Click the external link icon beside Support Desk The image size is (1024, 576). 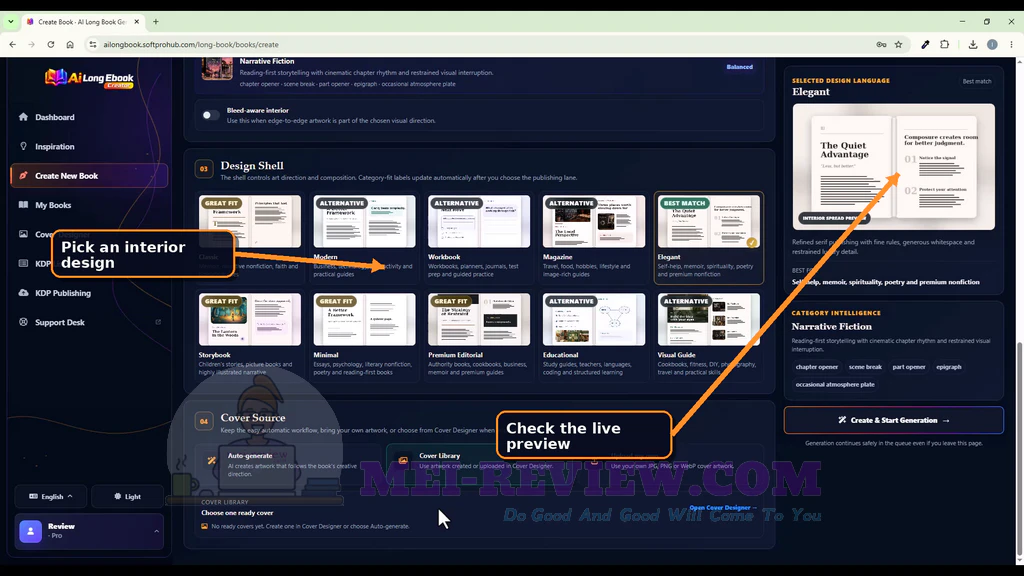pos(158,322)
